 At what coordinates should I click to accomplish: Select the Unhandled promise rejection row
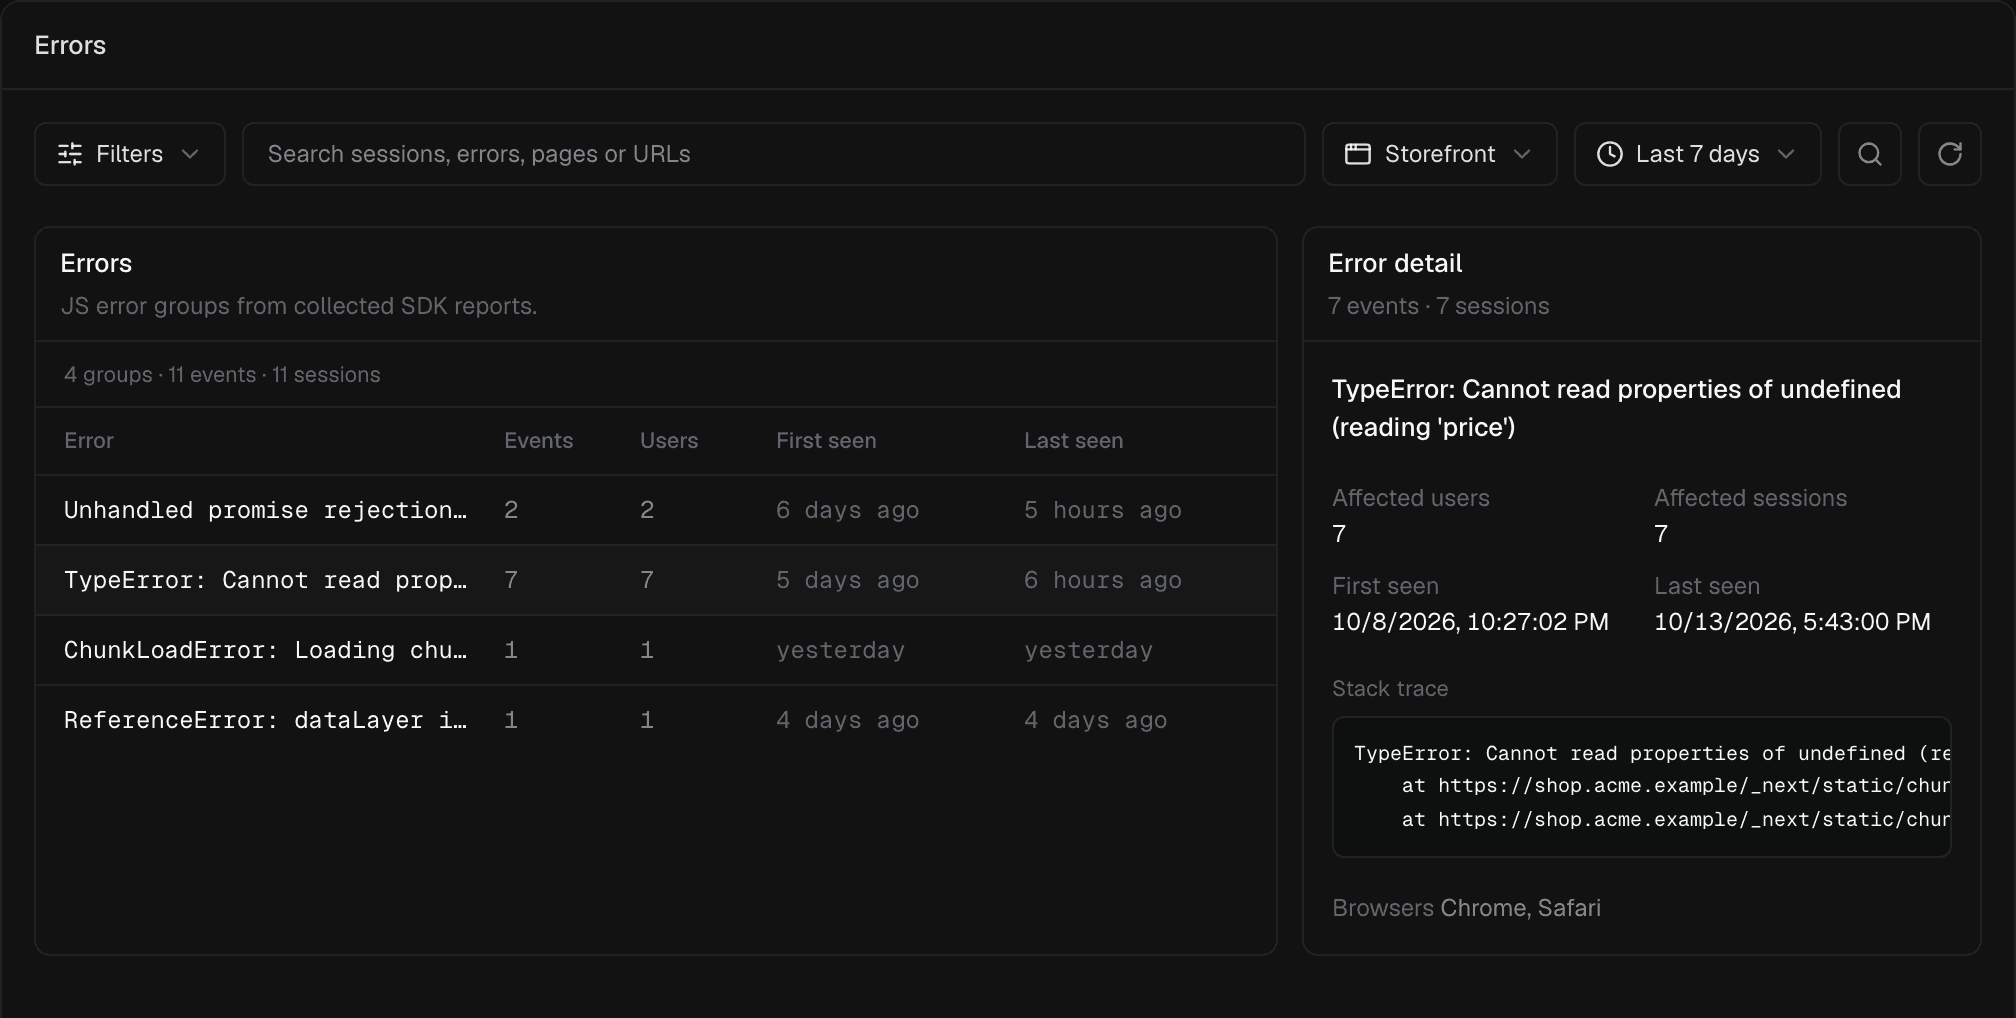[656, 510]
